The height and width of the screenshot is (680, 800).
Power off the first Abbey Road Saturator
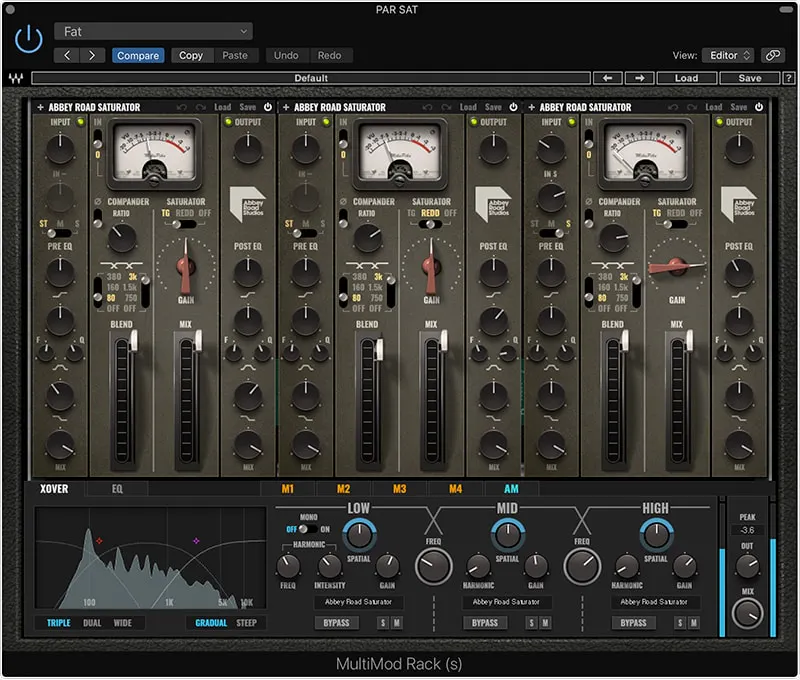coord(268,107)
